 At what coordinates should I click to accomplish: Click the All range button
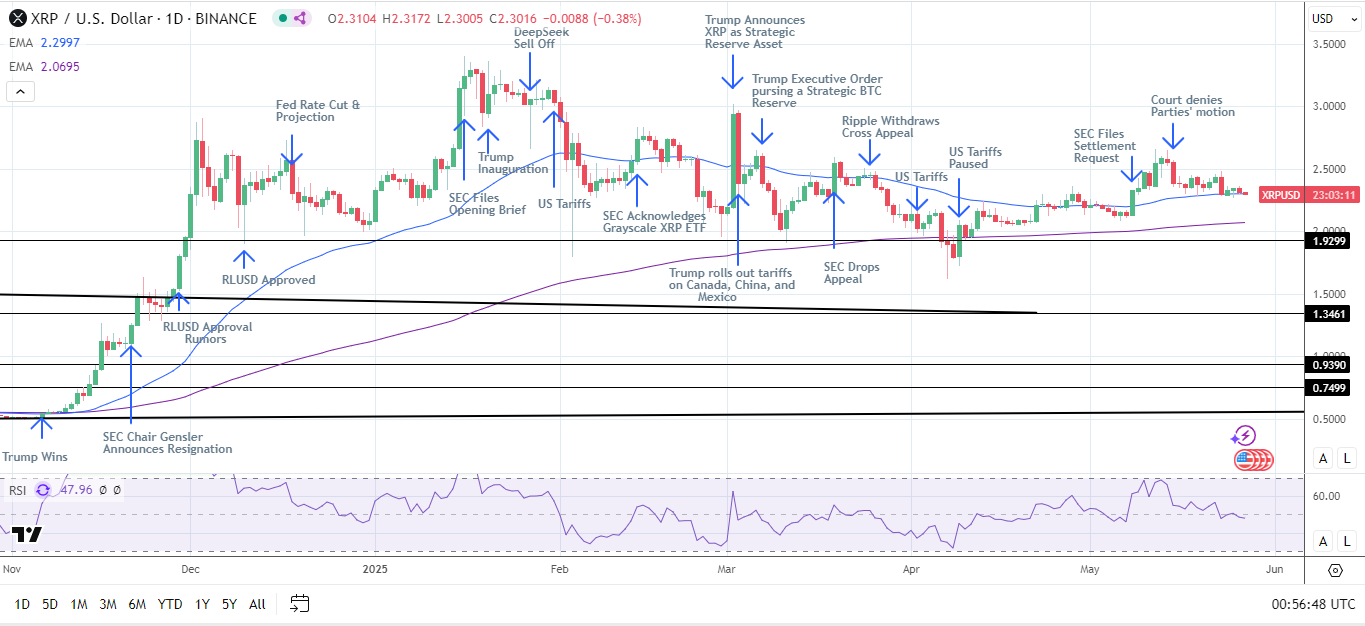pyautogui.click(x=257, y=604)
